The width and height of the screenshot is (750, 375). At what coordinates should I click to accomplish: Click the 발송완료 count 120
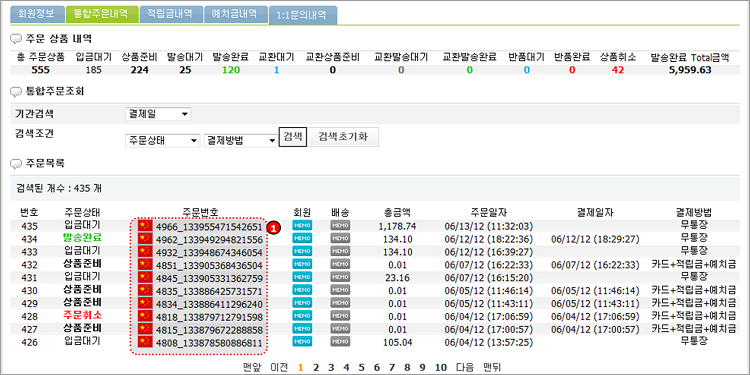(231, 70)
